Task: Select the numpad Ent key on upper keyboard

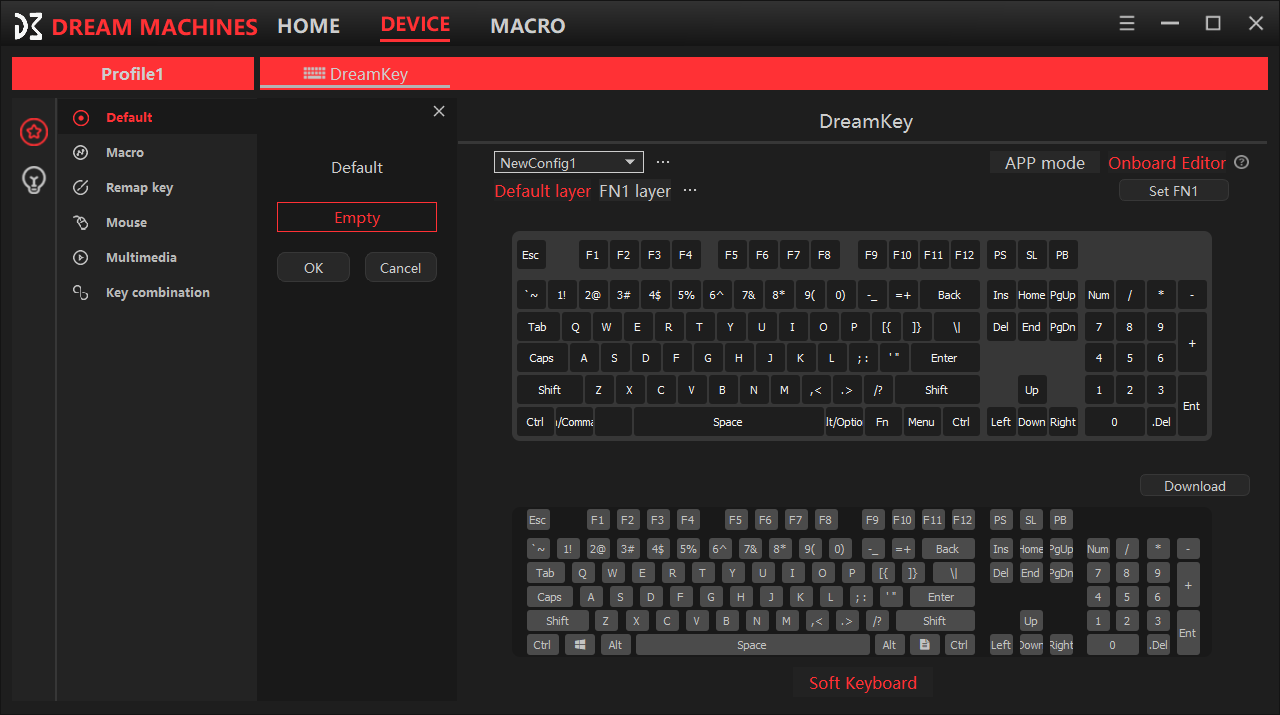Action: (1192, 406)
